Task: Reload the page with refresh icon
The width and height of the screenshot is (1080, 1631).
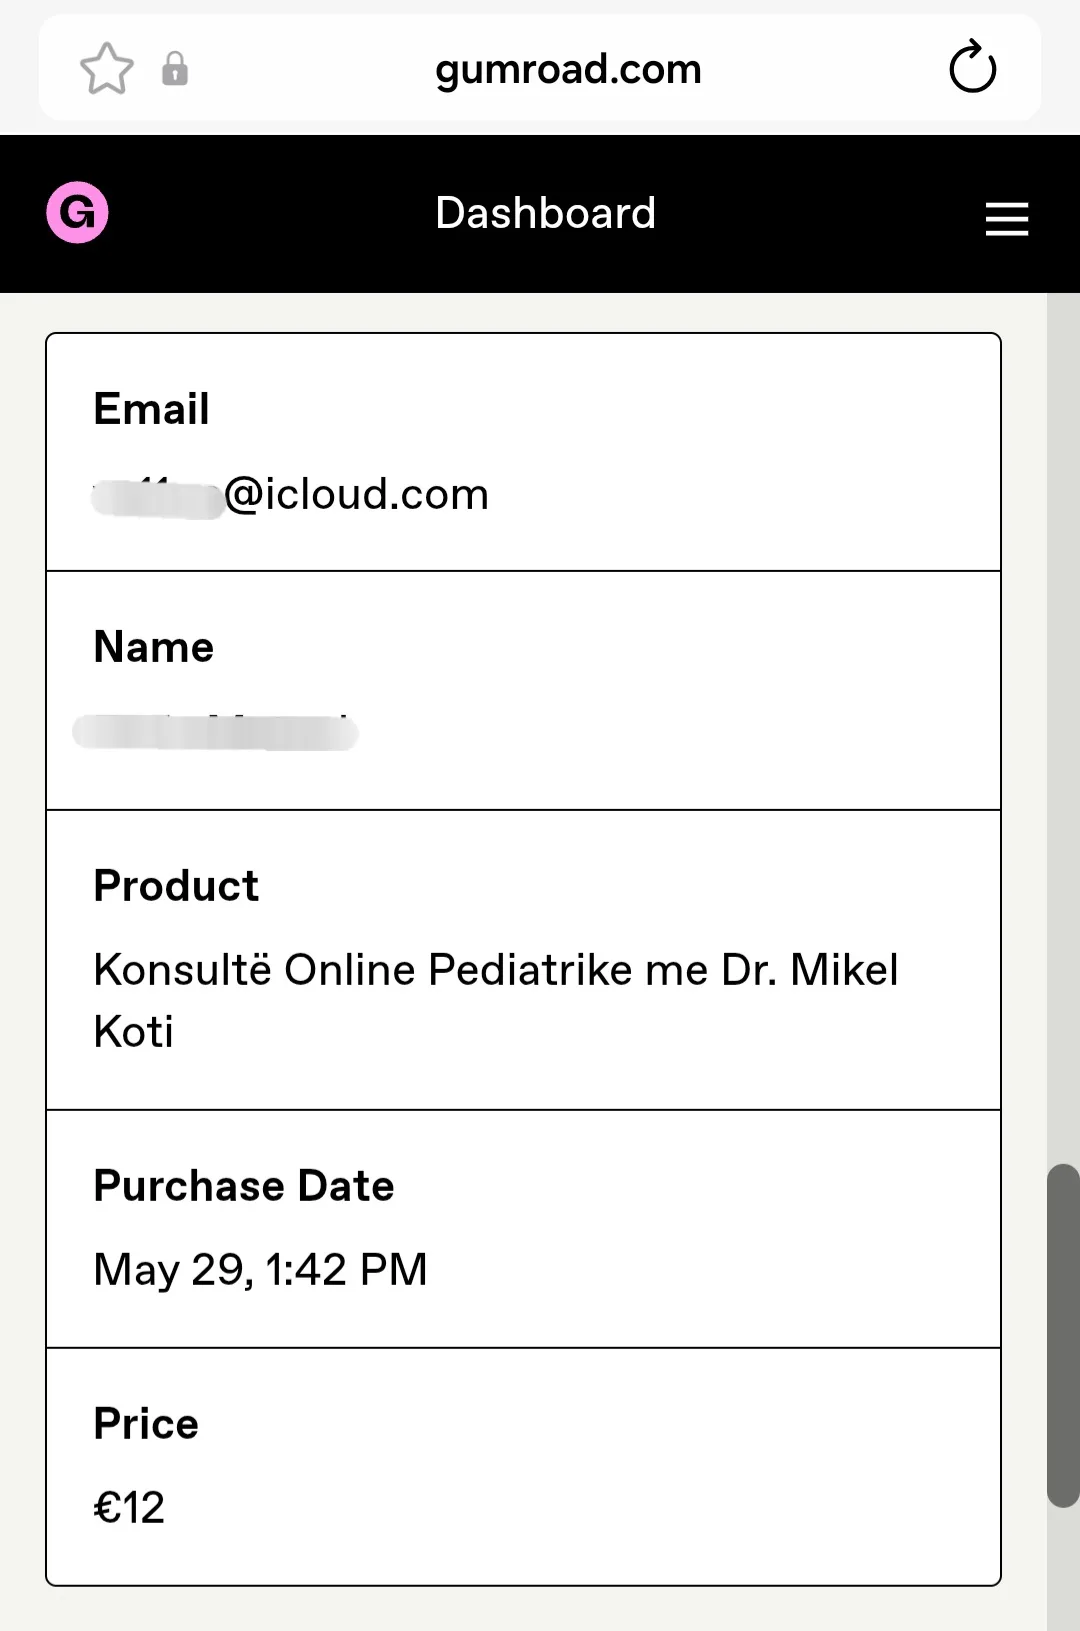Action: 972,68
